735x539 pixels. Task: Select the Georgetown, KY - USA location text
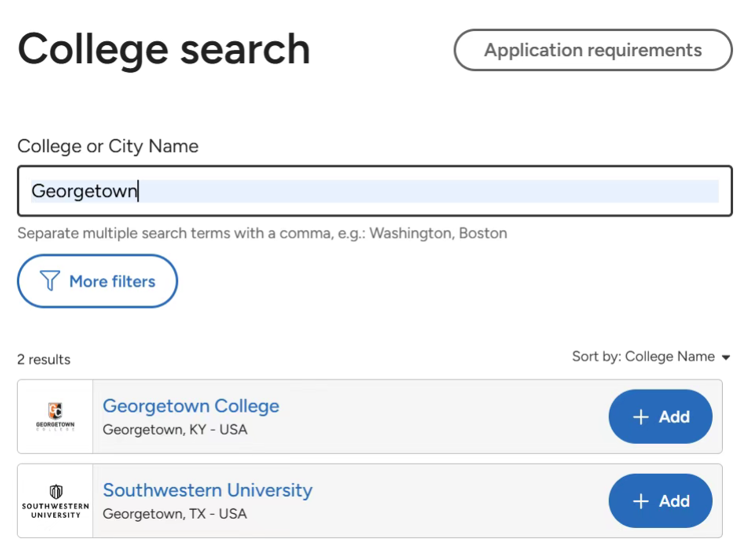tap(175, 430)
